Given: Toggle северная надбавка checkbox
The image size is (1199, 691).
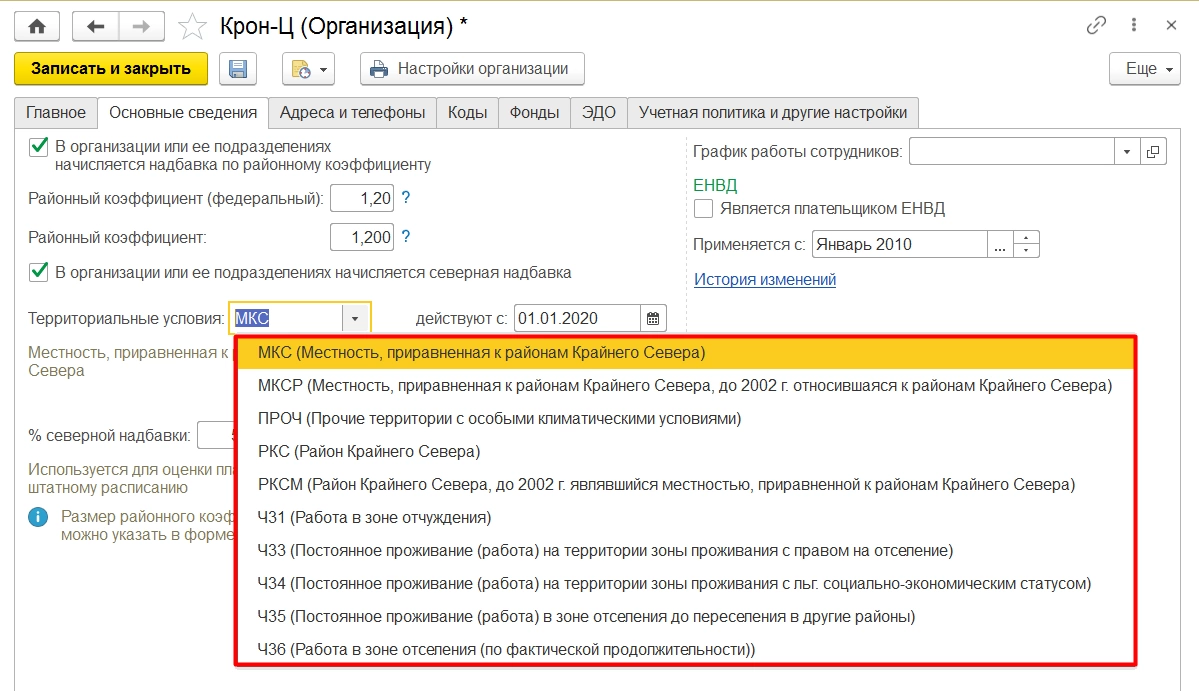Looking at the screenshot, I should coord(38,272).
